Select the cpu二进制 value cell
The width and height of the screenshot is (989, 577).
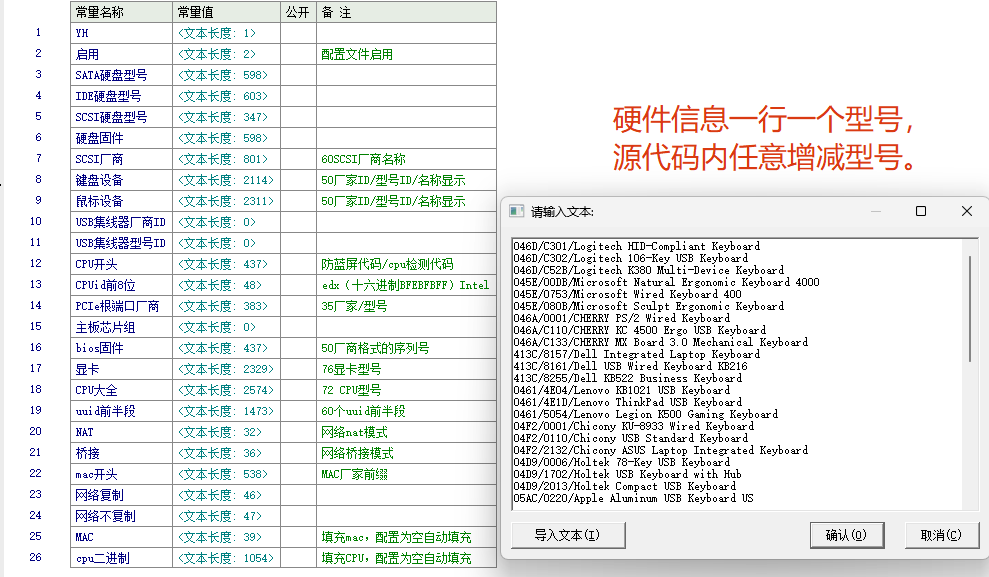coord(226,558)
